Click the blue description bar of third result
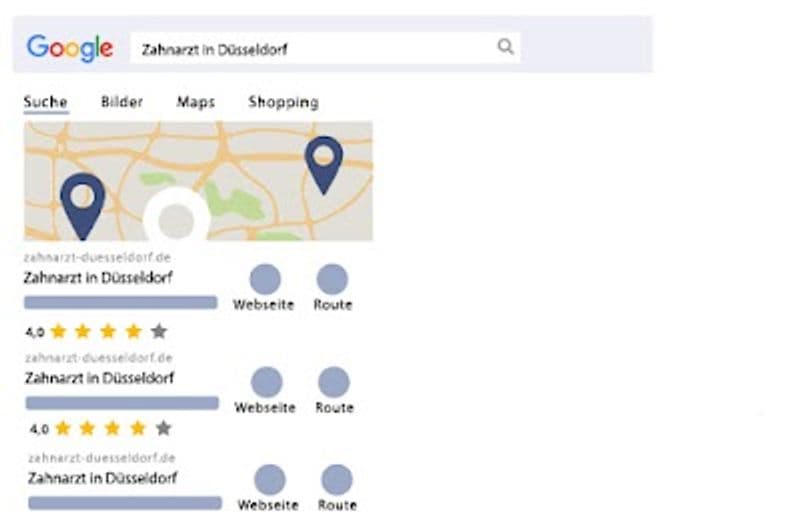 click(125, 503)
